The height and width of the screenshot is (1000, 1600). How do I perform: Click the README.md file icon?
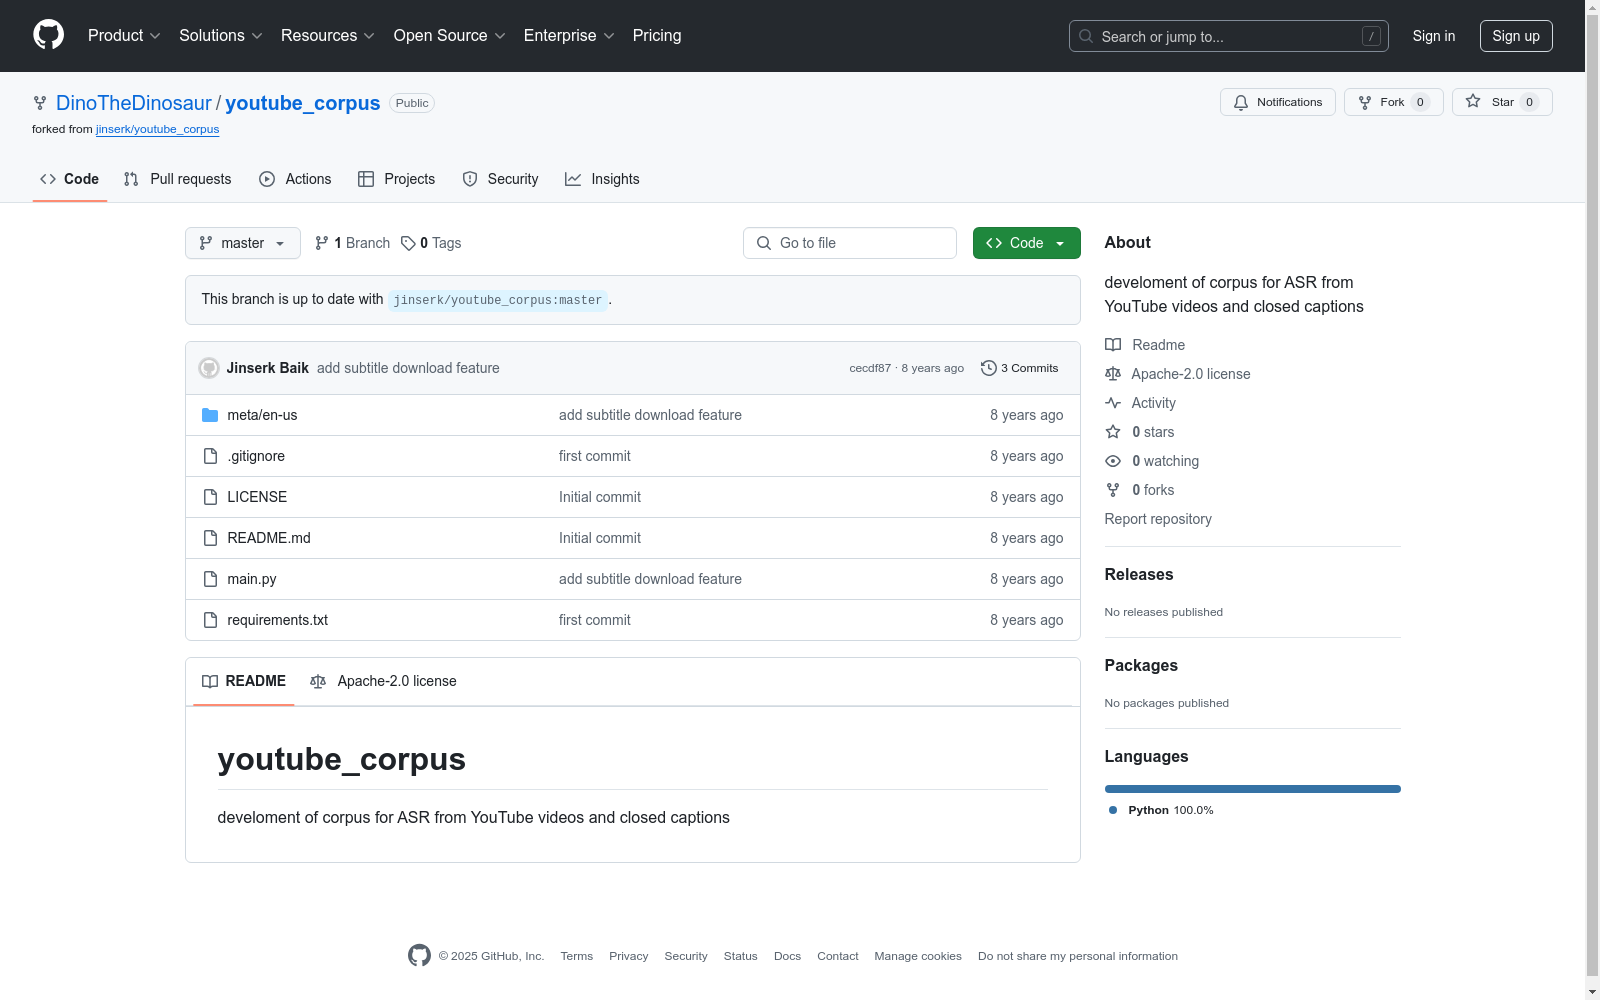tap(210, 538)
